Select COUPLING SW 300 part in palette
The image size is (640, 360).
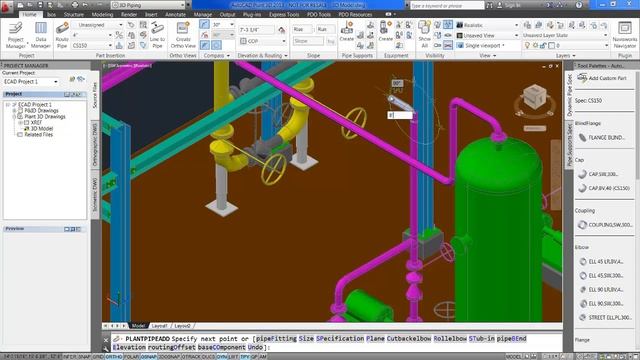605,225
